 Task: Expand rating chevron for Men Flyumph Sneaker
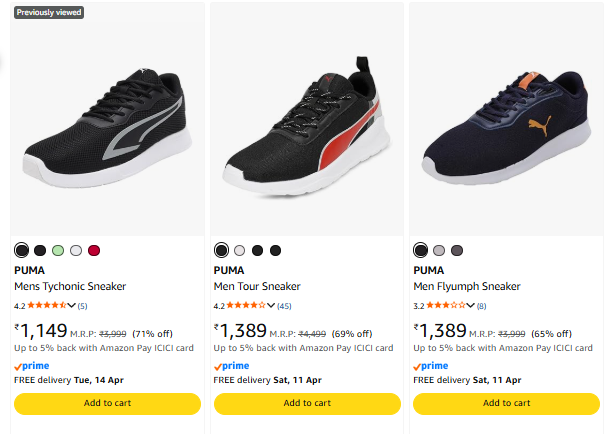pyautogui.click(x=470, y=306)
